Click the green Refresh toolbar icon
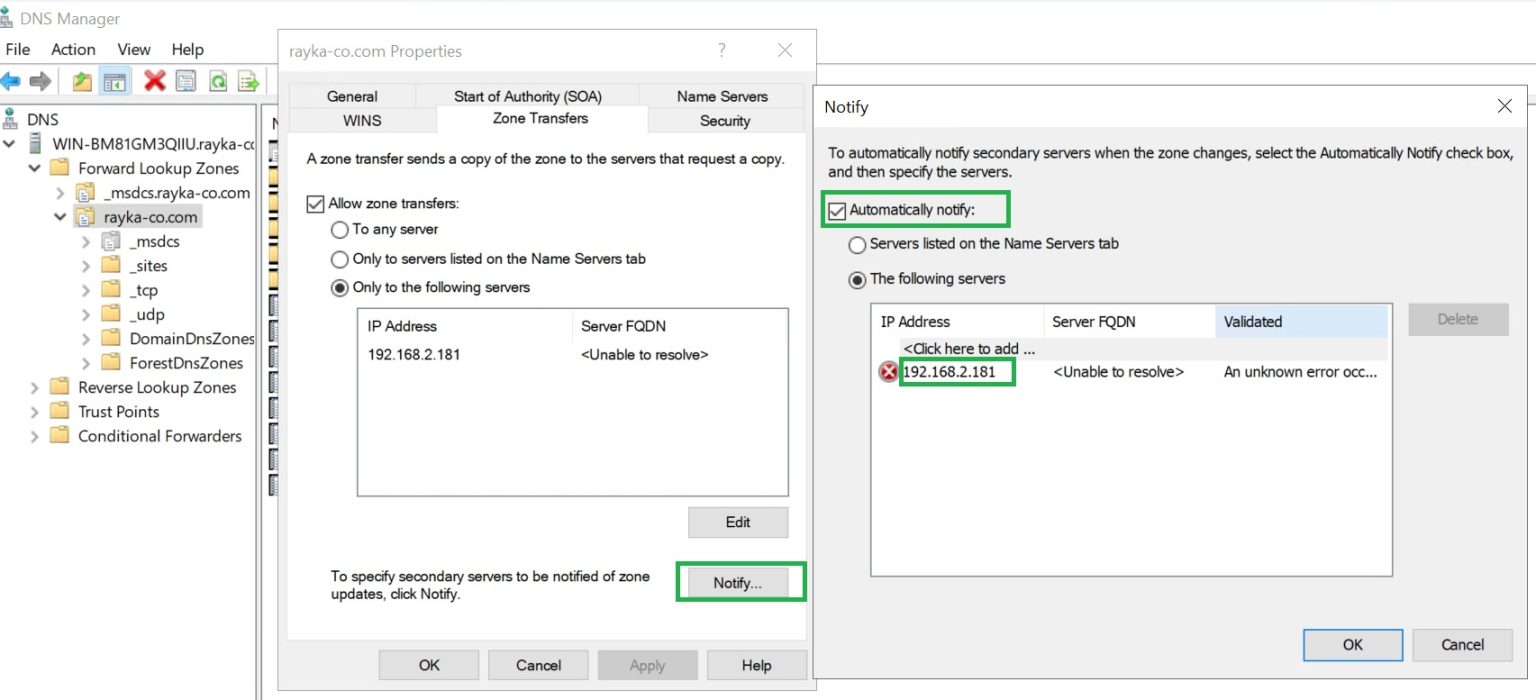 (217, 81)
